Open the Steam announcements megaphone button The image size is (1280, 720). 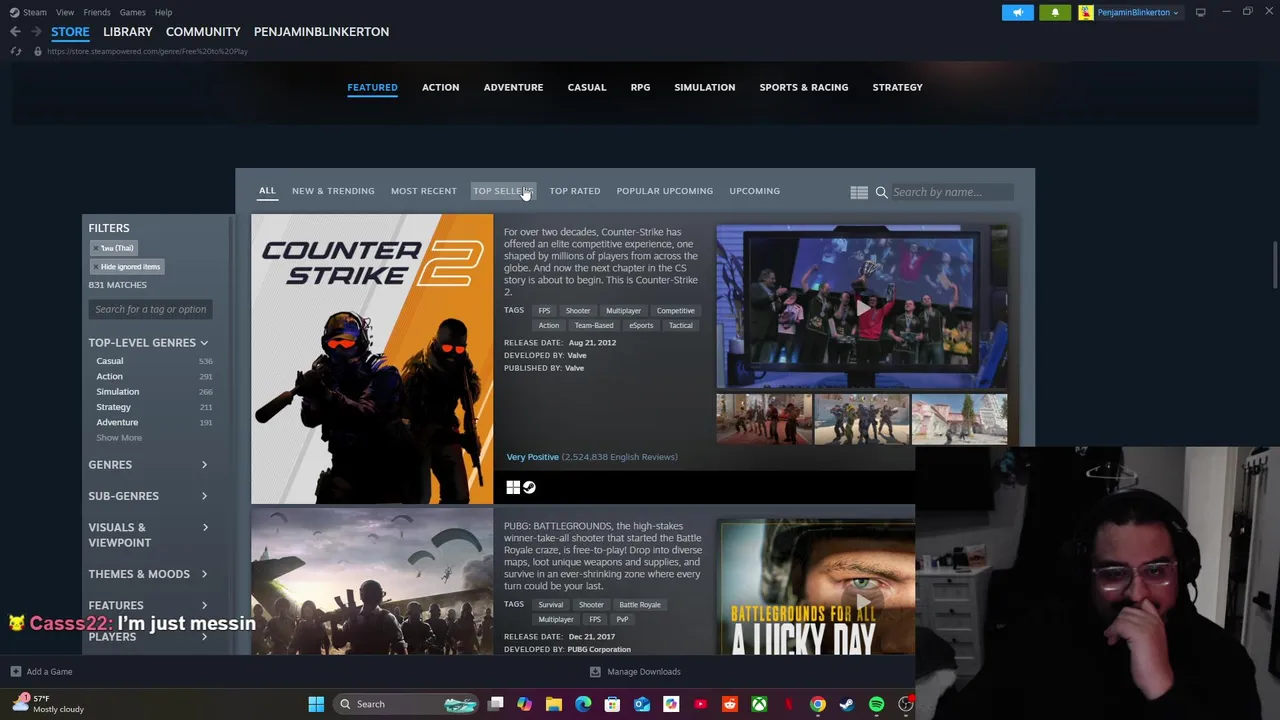pyautogui.click(x=1018, y=12)
